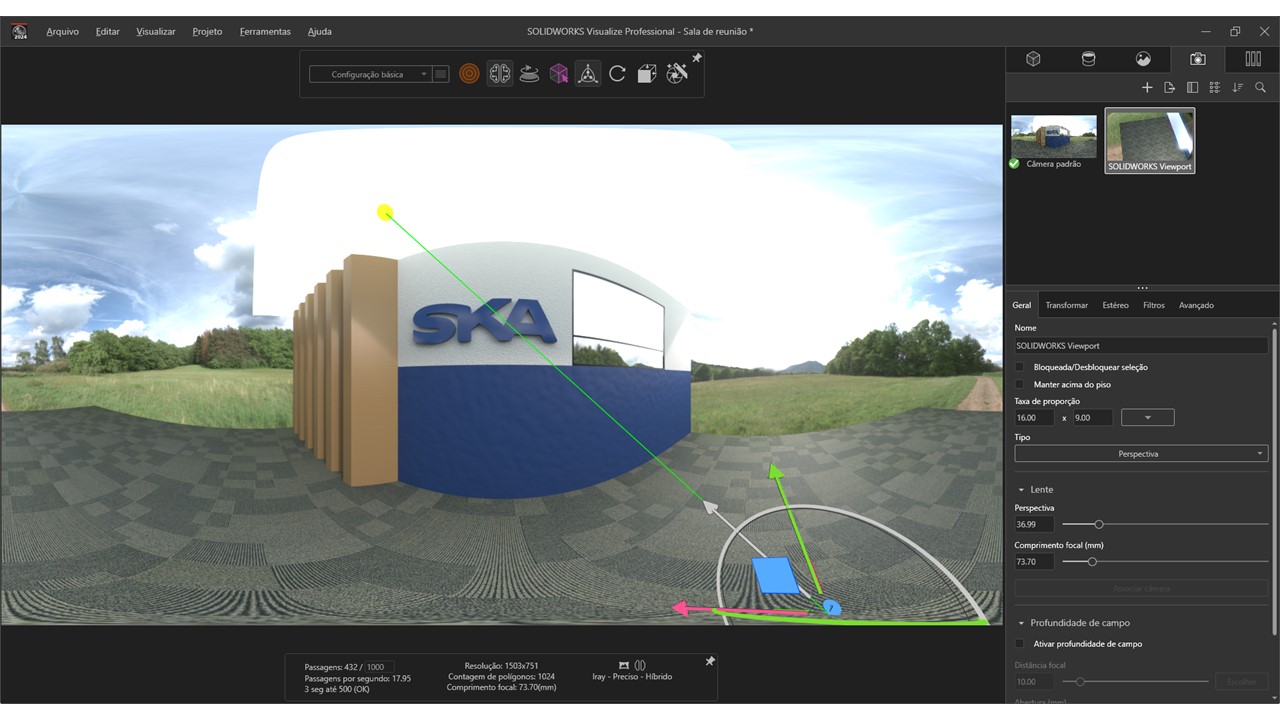The image size is (1280, 720).
Task: Toggle the brain-shaped toolbar icon
Action: coord(500,73)
